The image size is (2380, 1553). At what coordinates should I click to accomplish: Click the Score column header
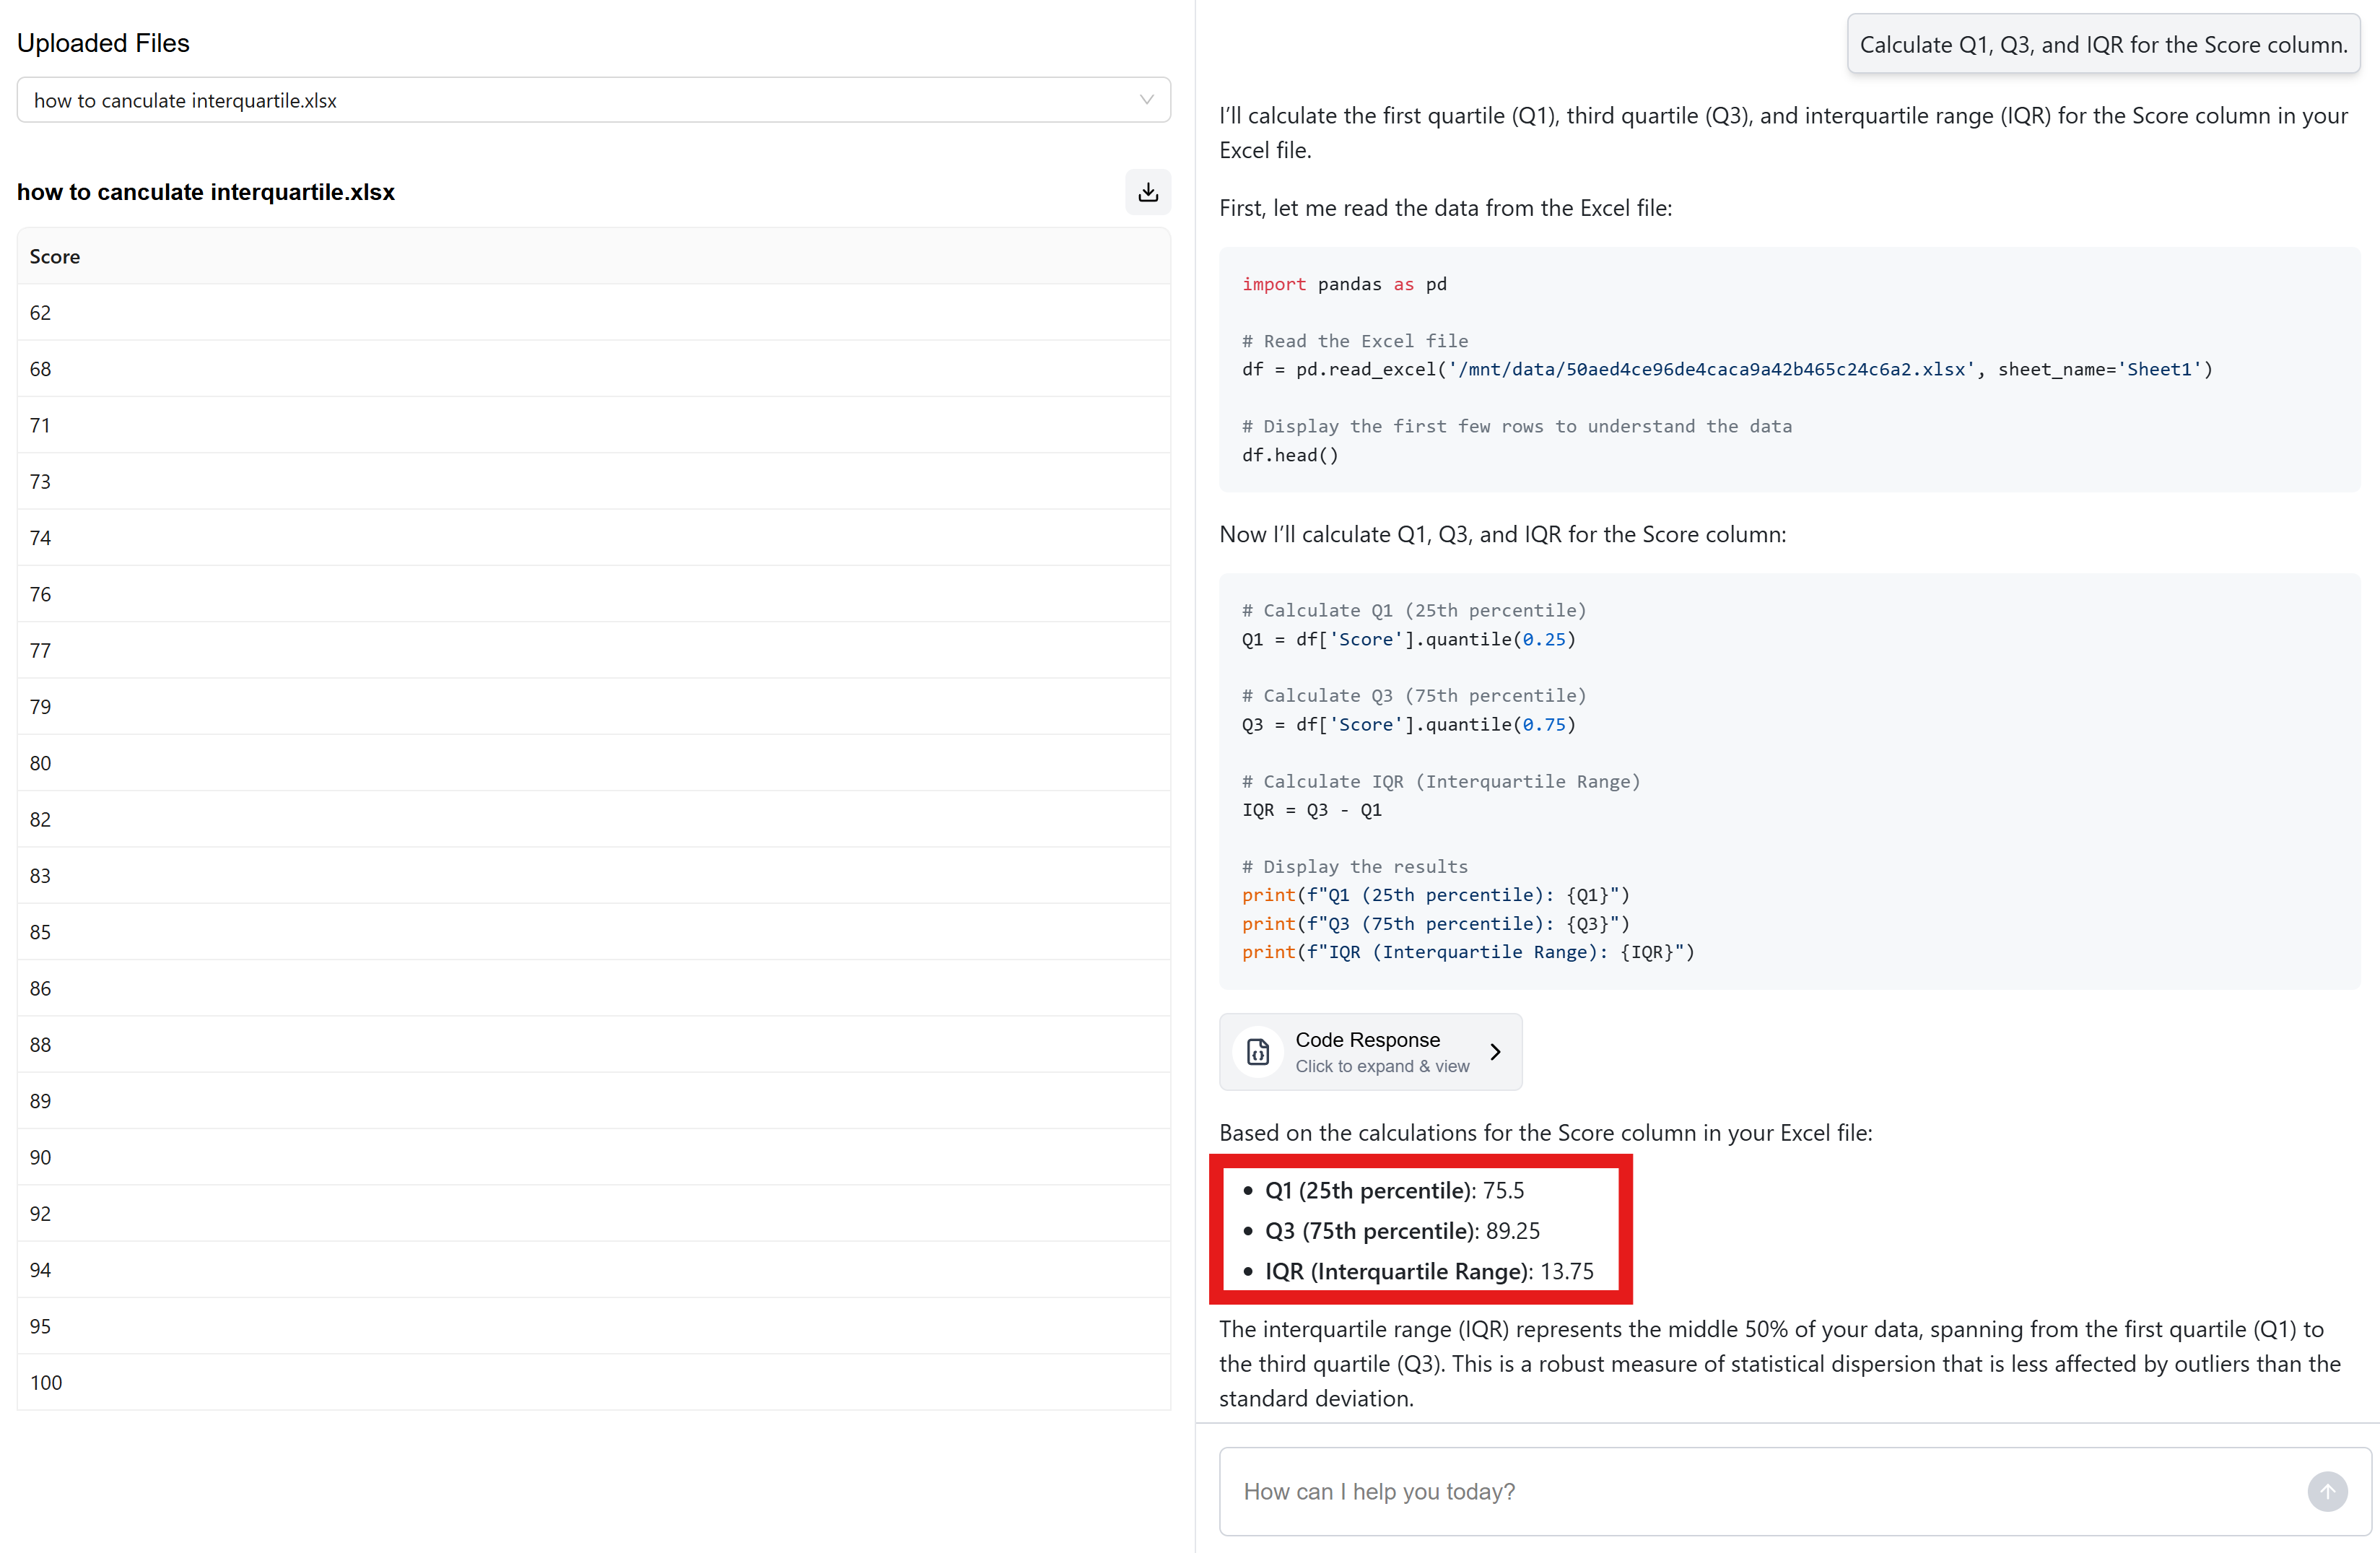(55, 257)
